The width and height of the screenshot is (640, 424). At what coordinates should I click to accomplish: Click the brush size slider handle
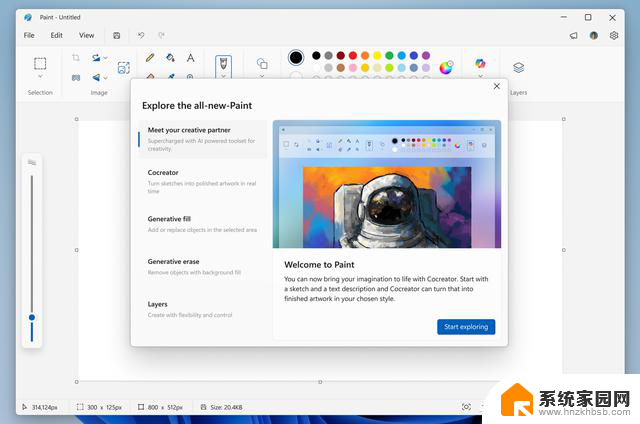point(32,317)
